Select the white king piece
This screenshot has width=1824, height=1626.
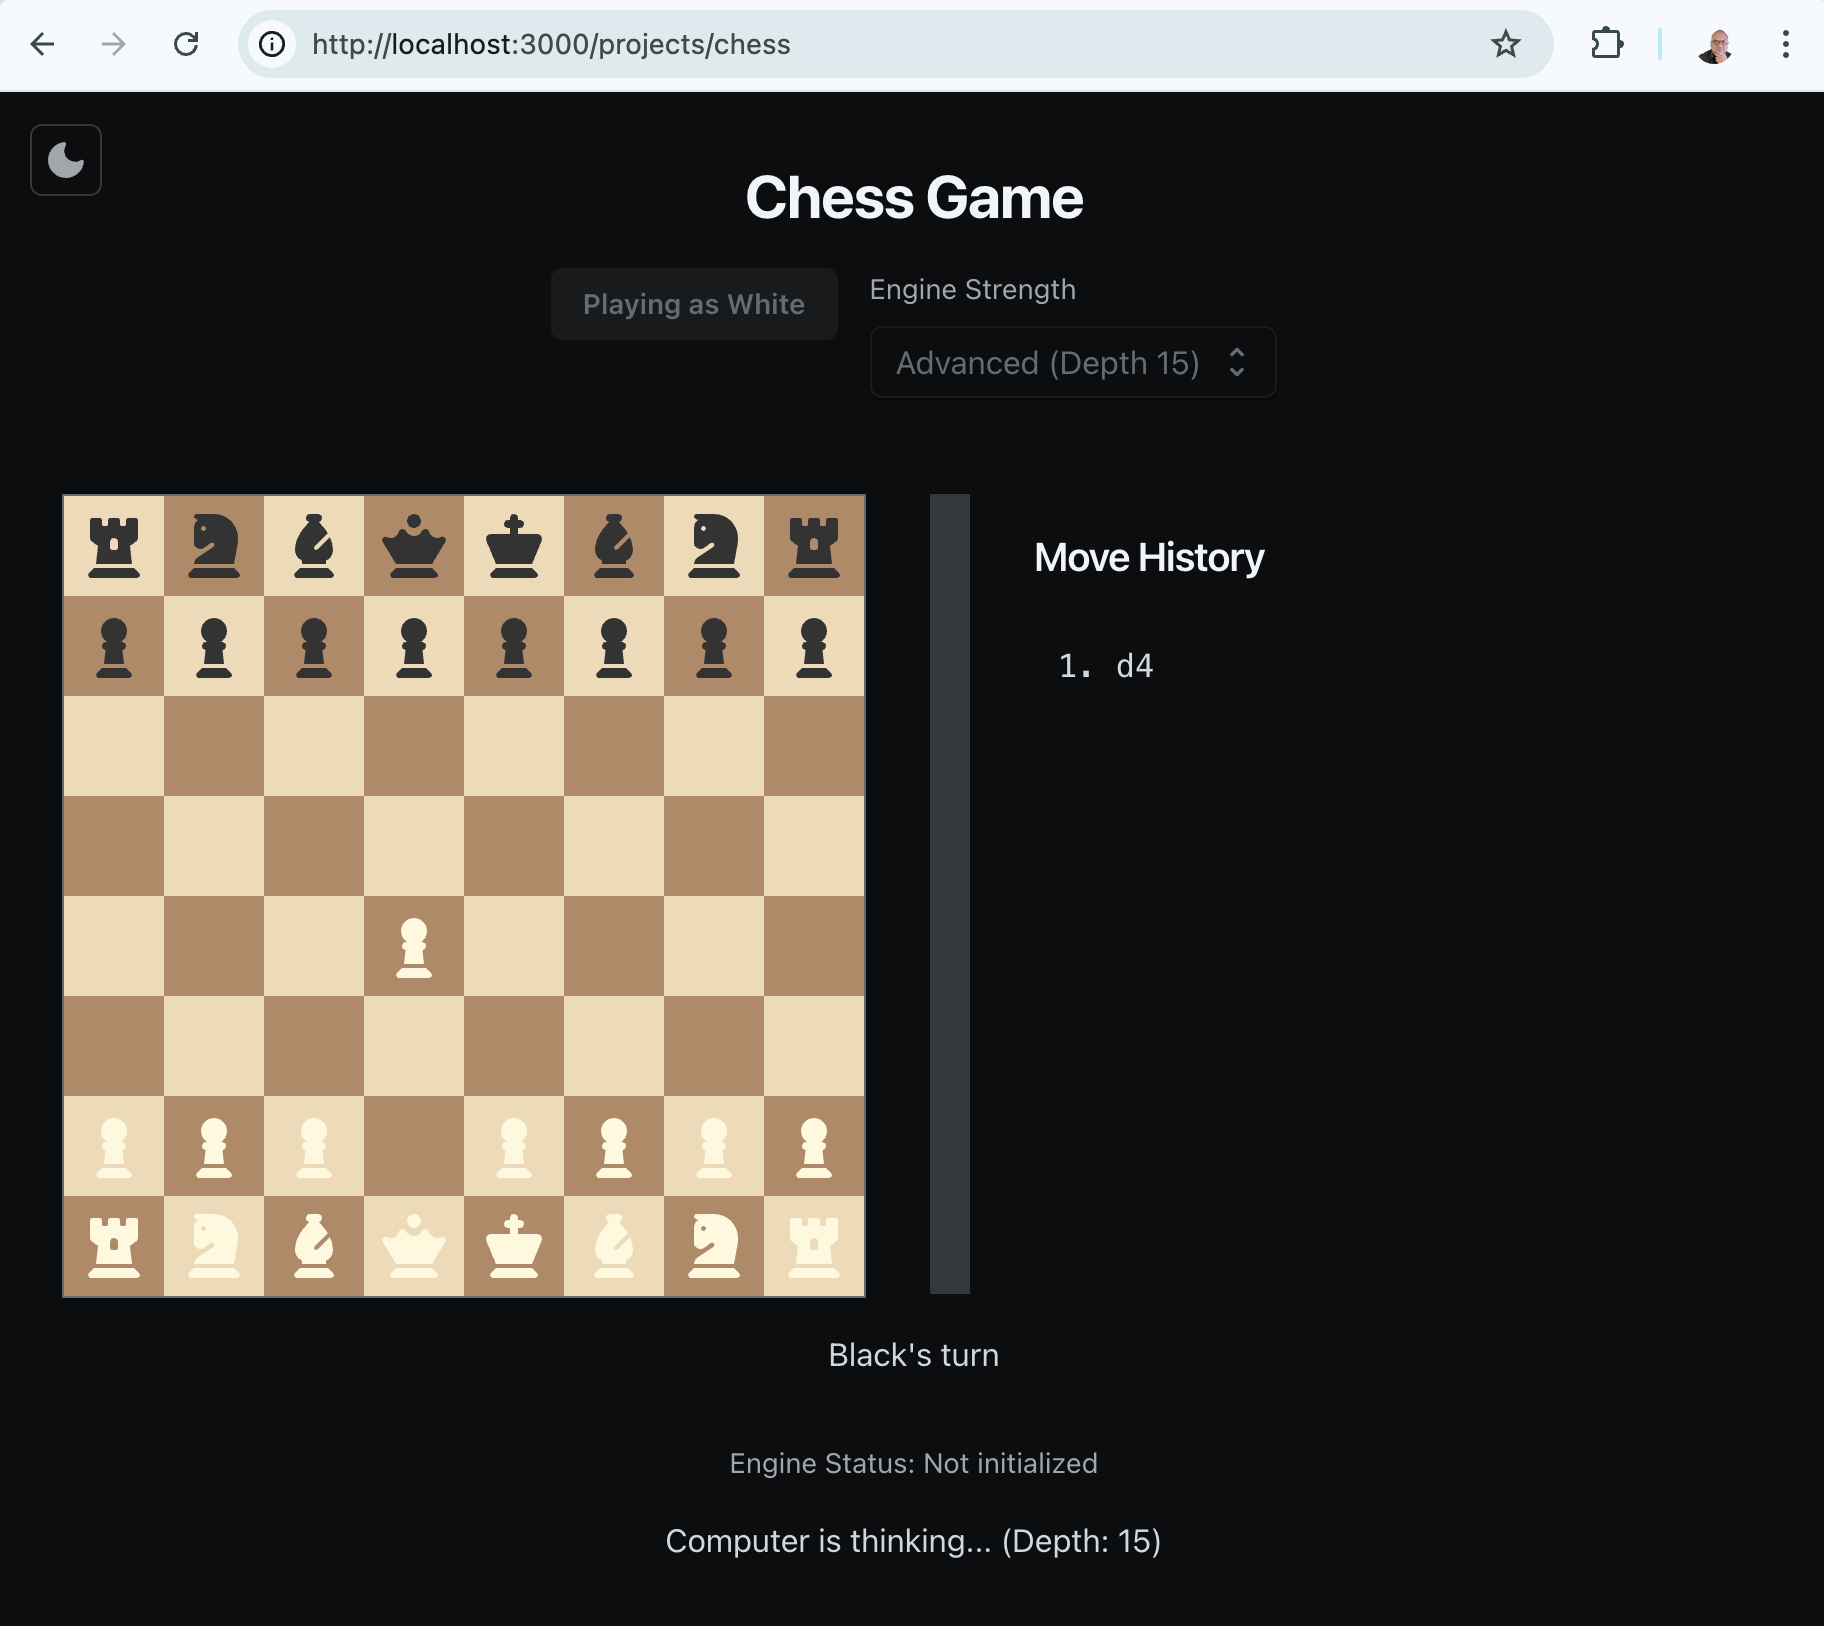click(514, 1246)
